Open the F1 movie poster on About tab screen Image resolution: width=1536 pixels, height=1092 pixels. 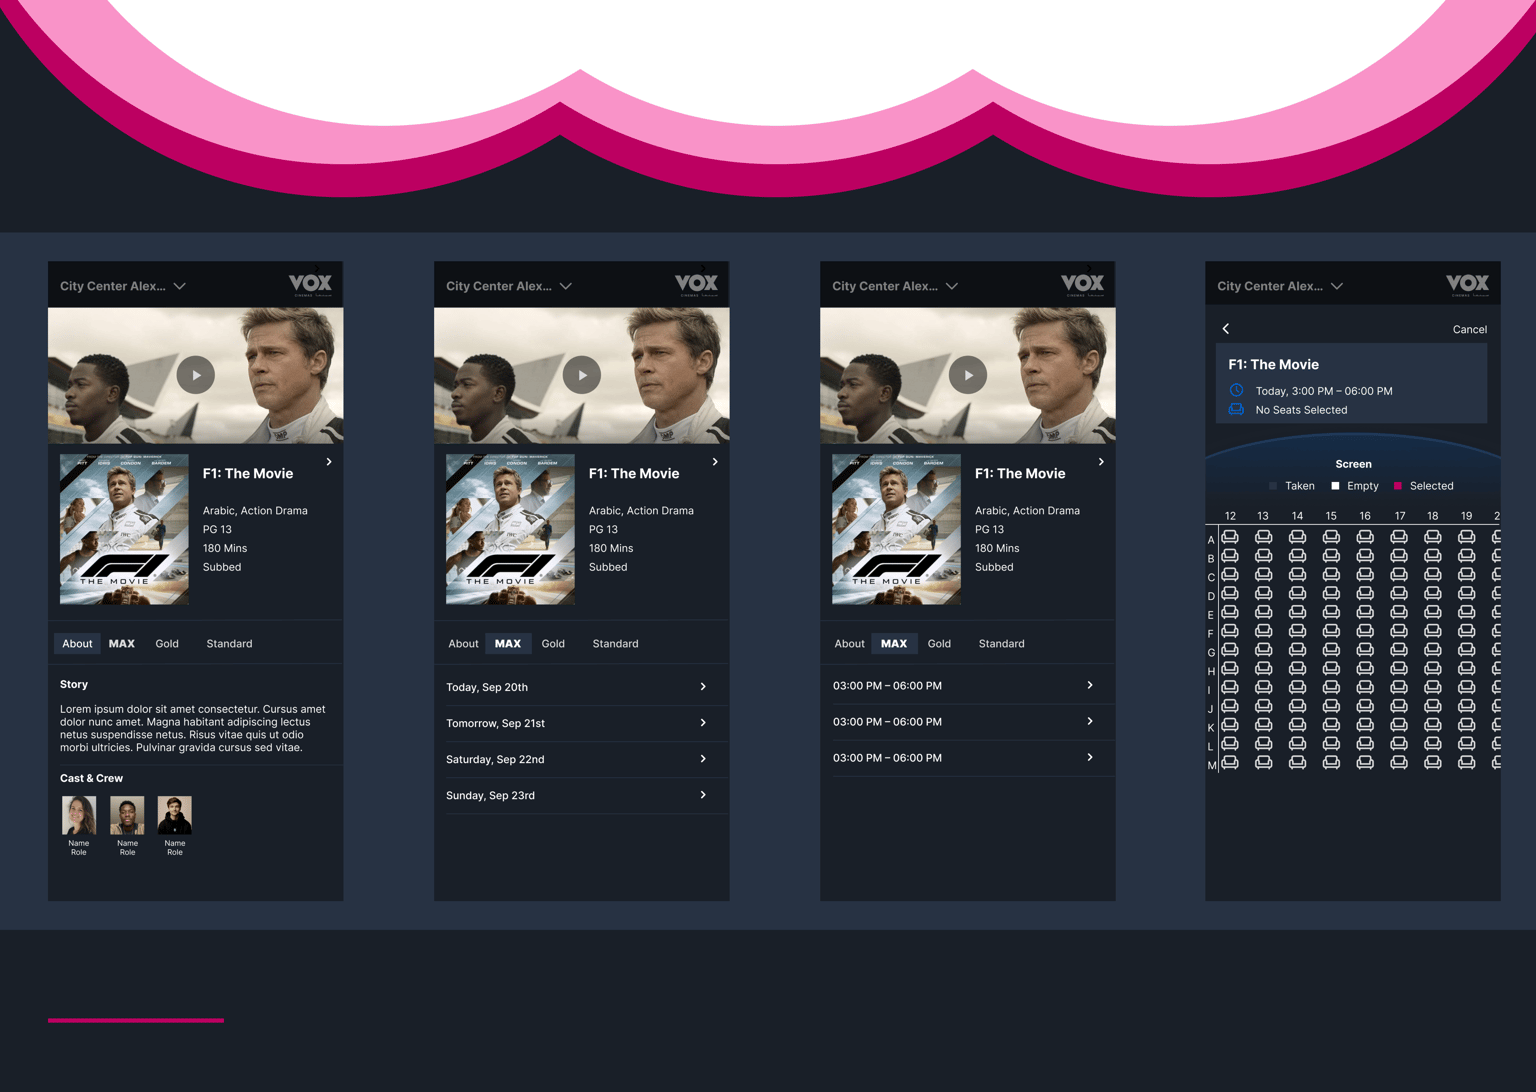point(124,530)
